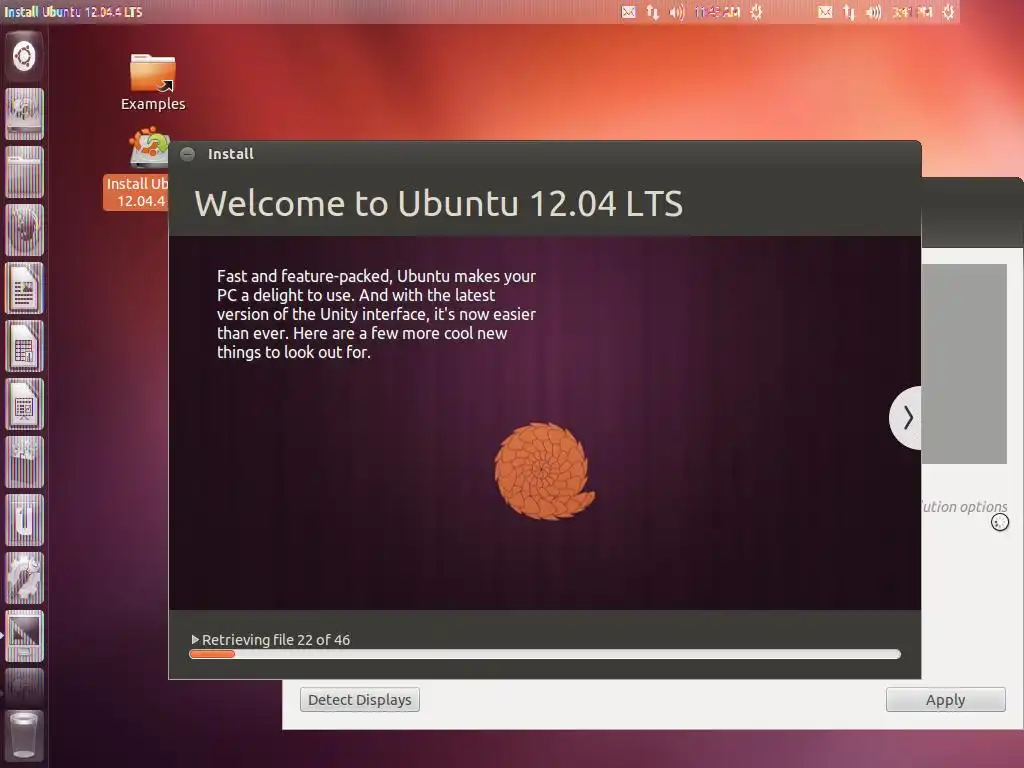Open LibreOffice Impress from the launcher
Screen dimensions: 1024x768
tap(24, 404)
